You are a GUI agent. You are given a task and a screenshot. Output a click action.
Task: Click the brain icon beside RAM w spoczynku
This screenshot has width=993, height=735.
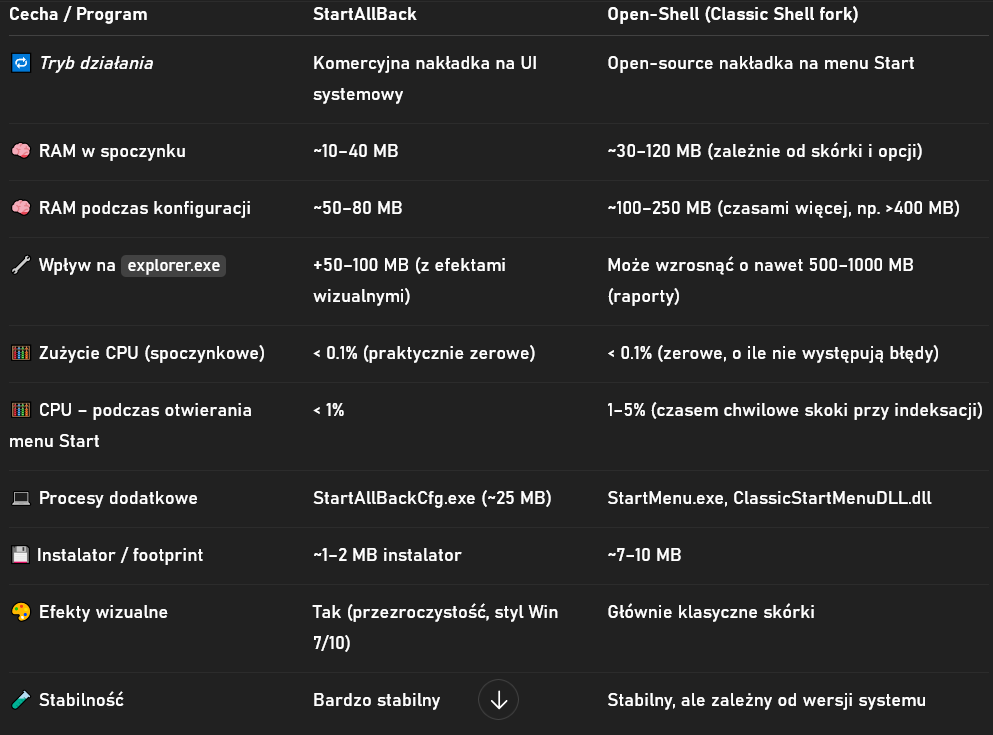coord(20,152)
